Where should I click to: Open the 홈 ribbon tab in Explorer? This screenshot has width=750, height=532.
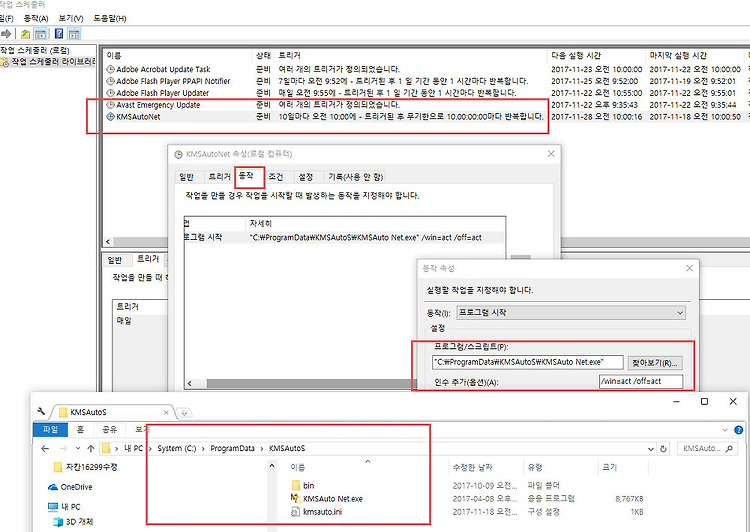tap(80, 430)
